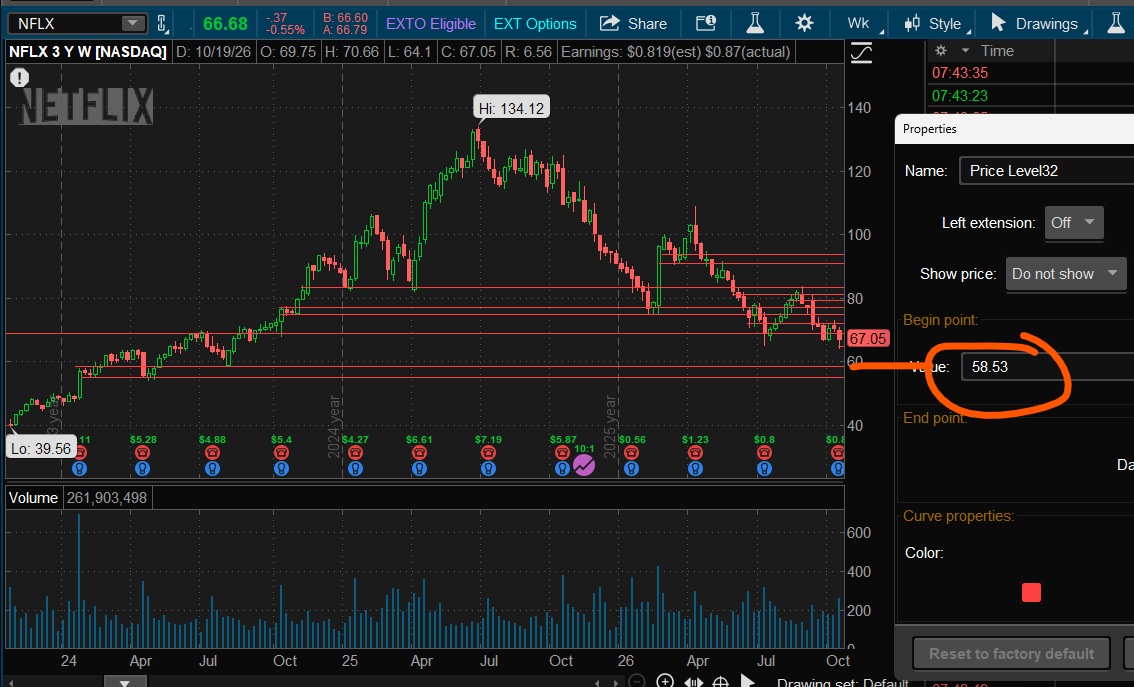Viewport: 1134px width, 687px height.
Task: Click the earnings phone icon labeled $4.27
Action: [355, 453]
